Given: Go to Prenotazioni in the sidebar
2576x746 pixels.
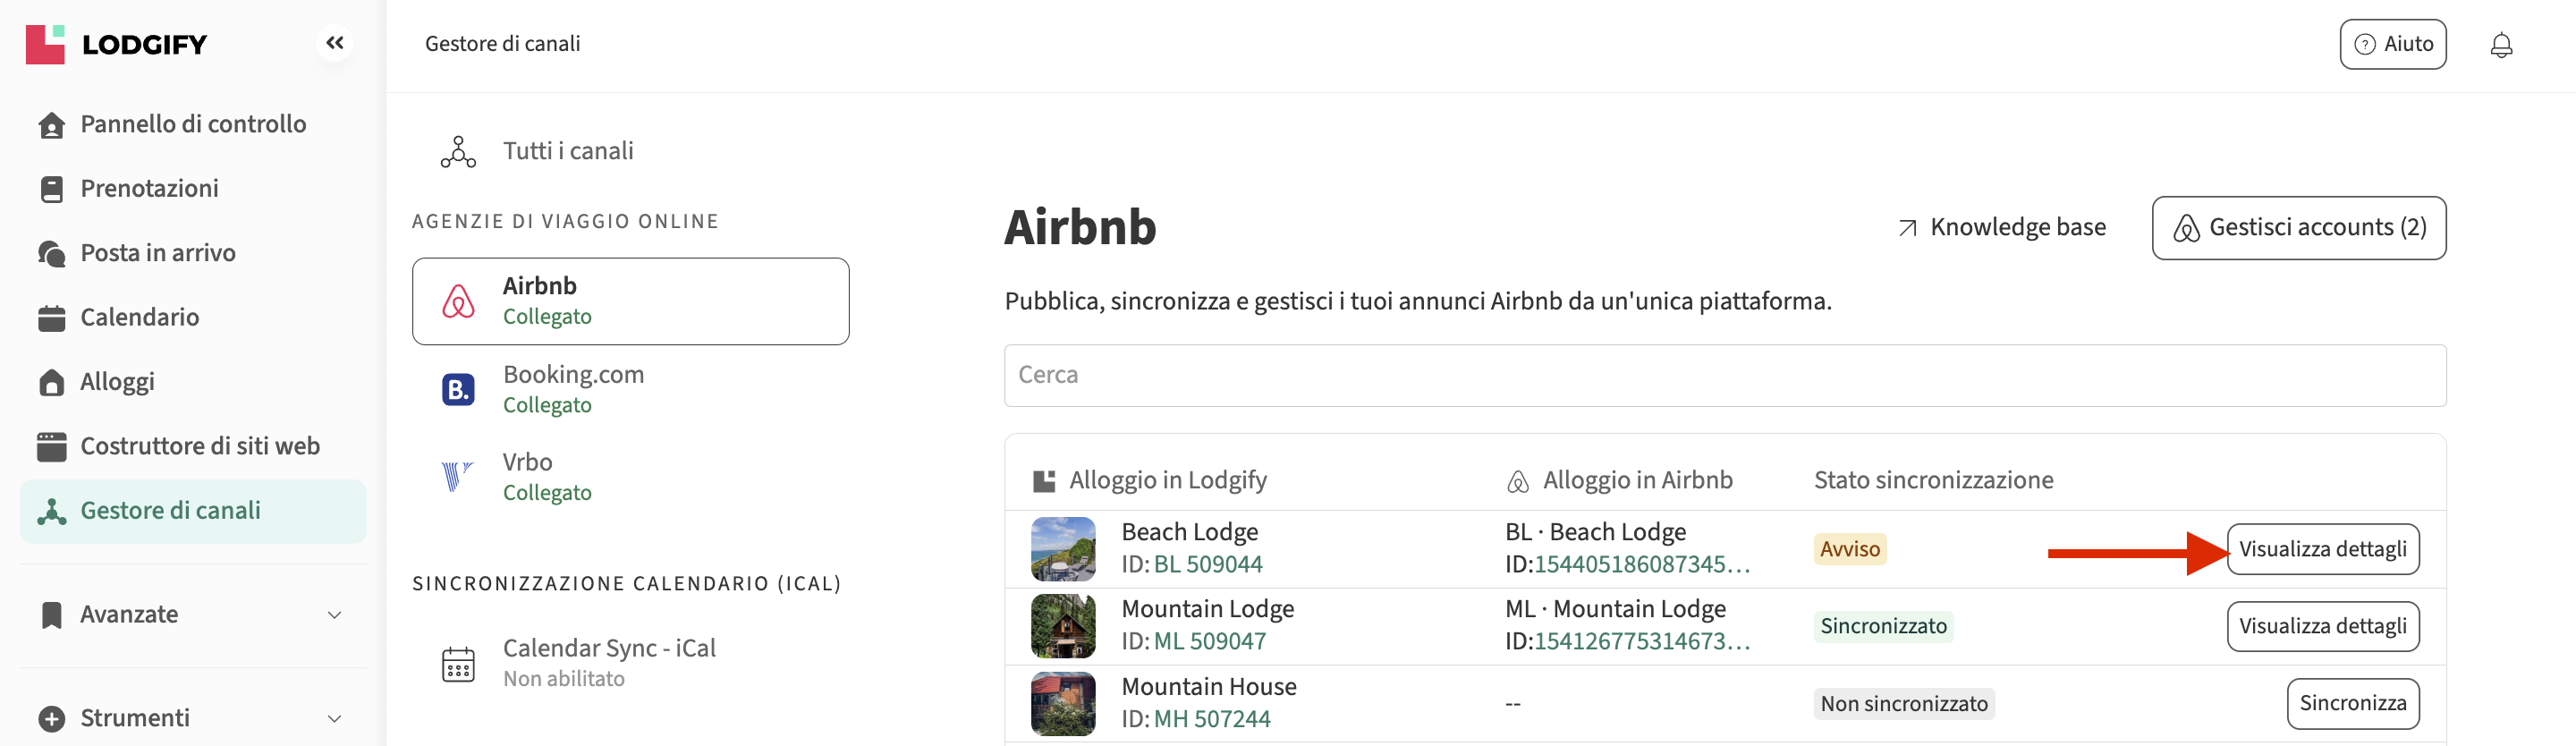Looking at the screenshot, I should [x=149, y=188].
